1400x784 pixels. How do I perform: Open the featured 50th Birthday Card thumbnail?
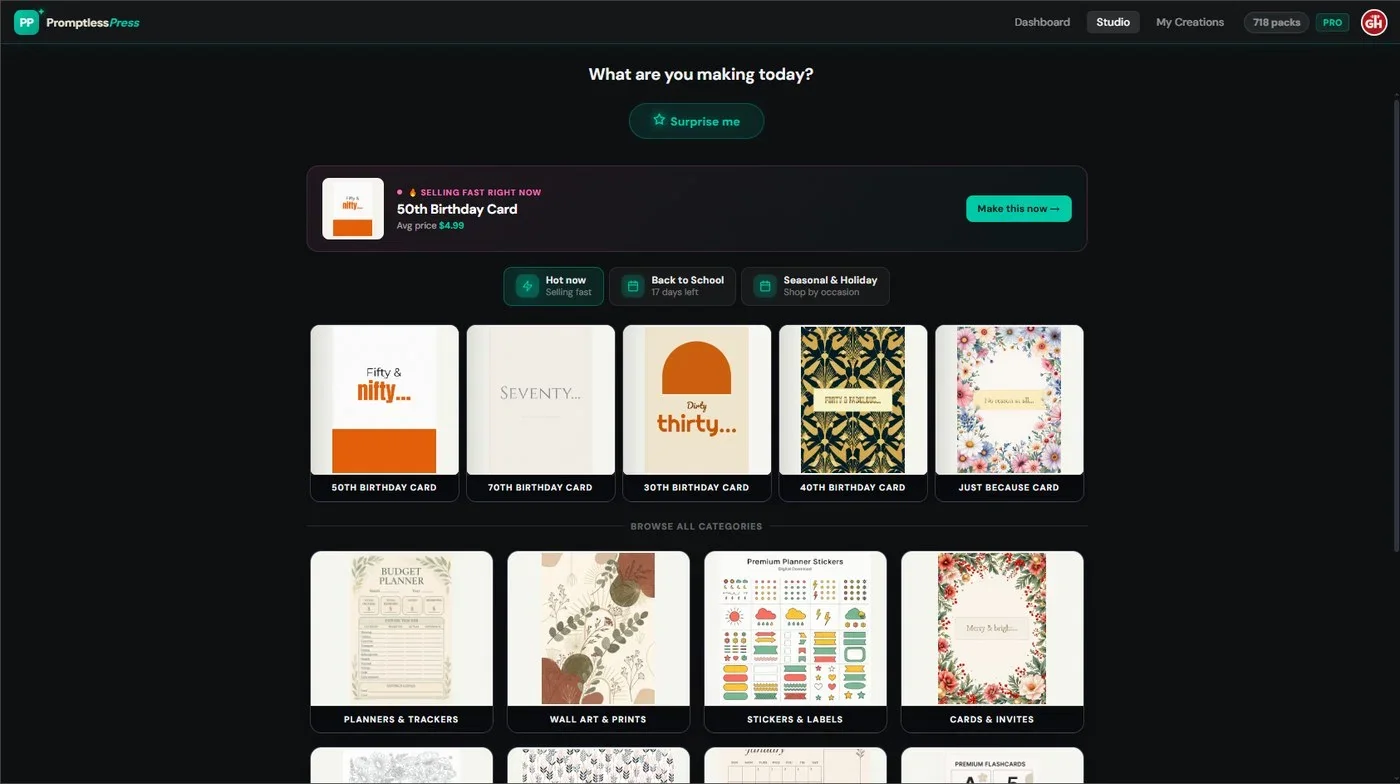coord(353,209)
